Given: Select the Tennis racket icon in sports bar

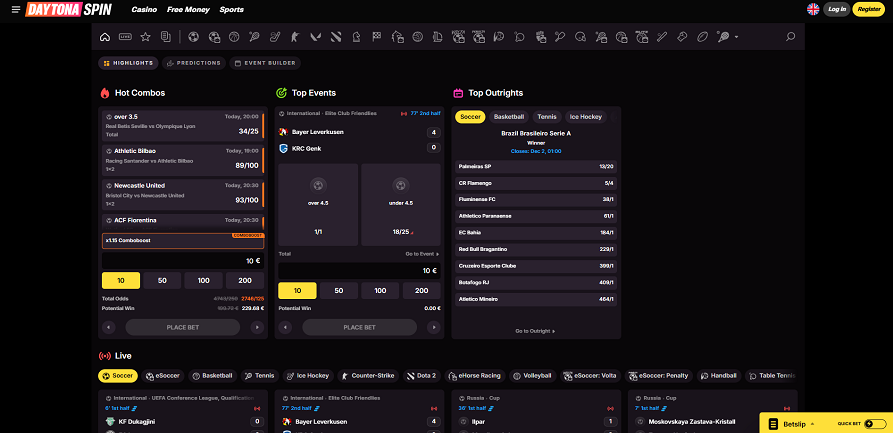Looking at the screenshot, I should (254, 37).
